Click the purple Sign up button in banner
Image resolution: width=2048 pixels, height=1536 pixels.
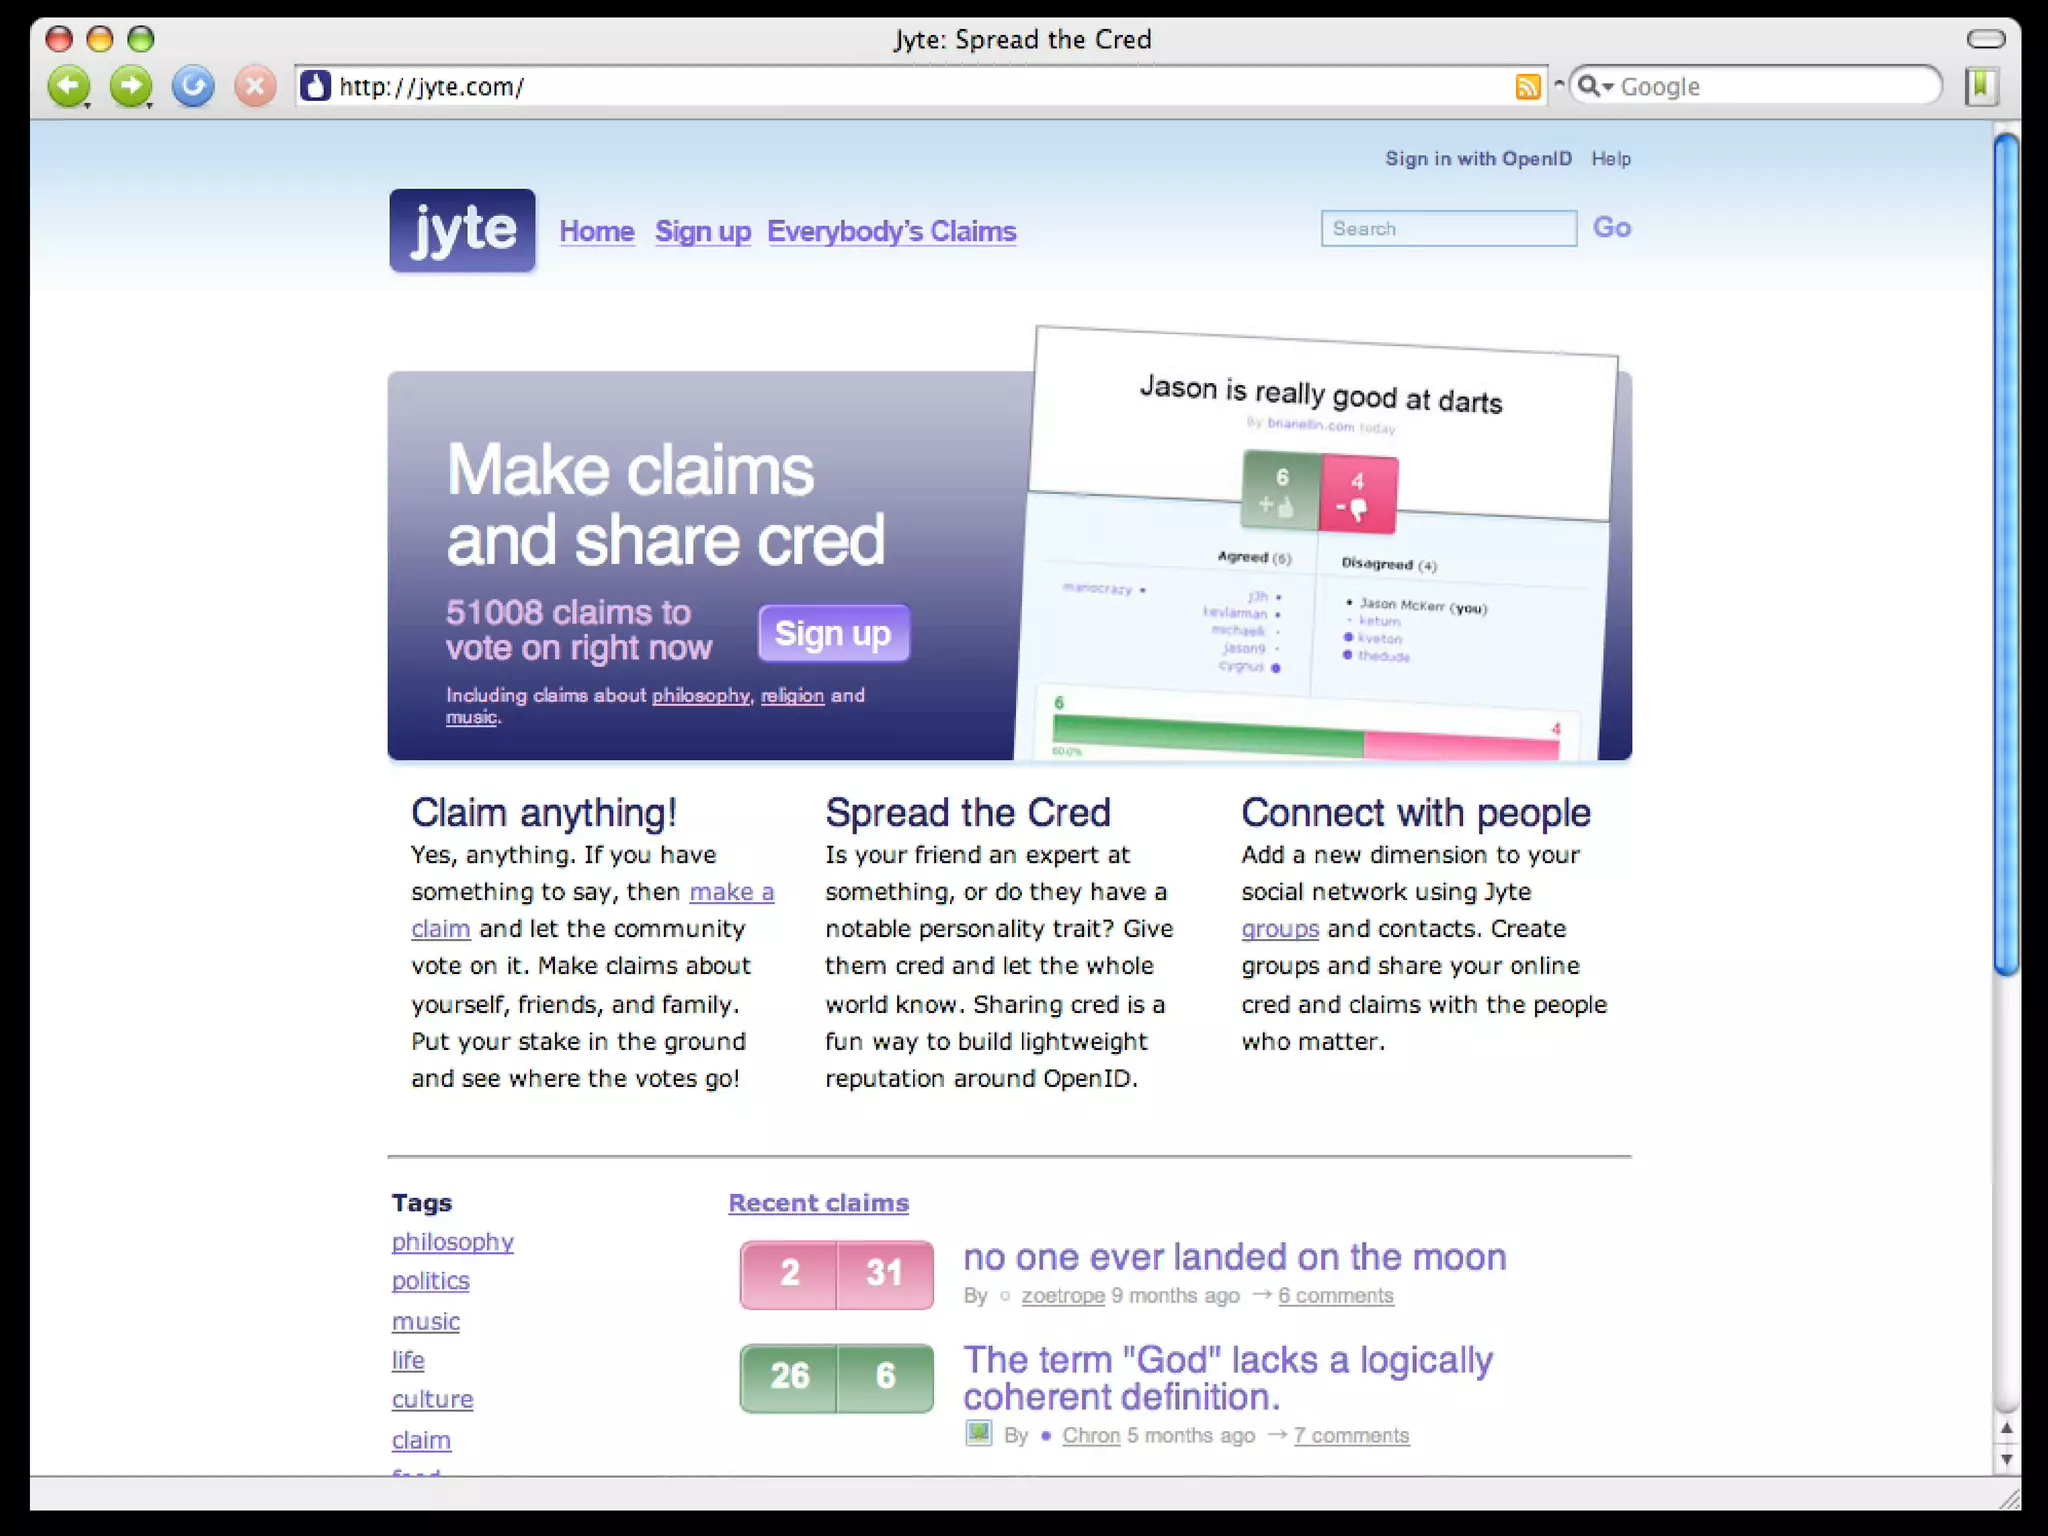pyautogui.click(x=833, y=633)
